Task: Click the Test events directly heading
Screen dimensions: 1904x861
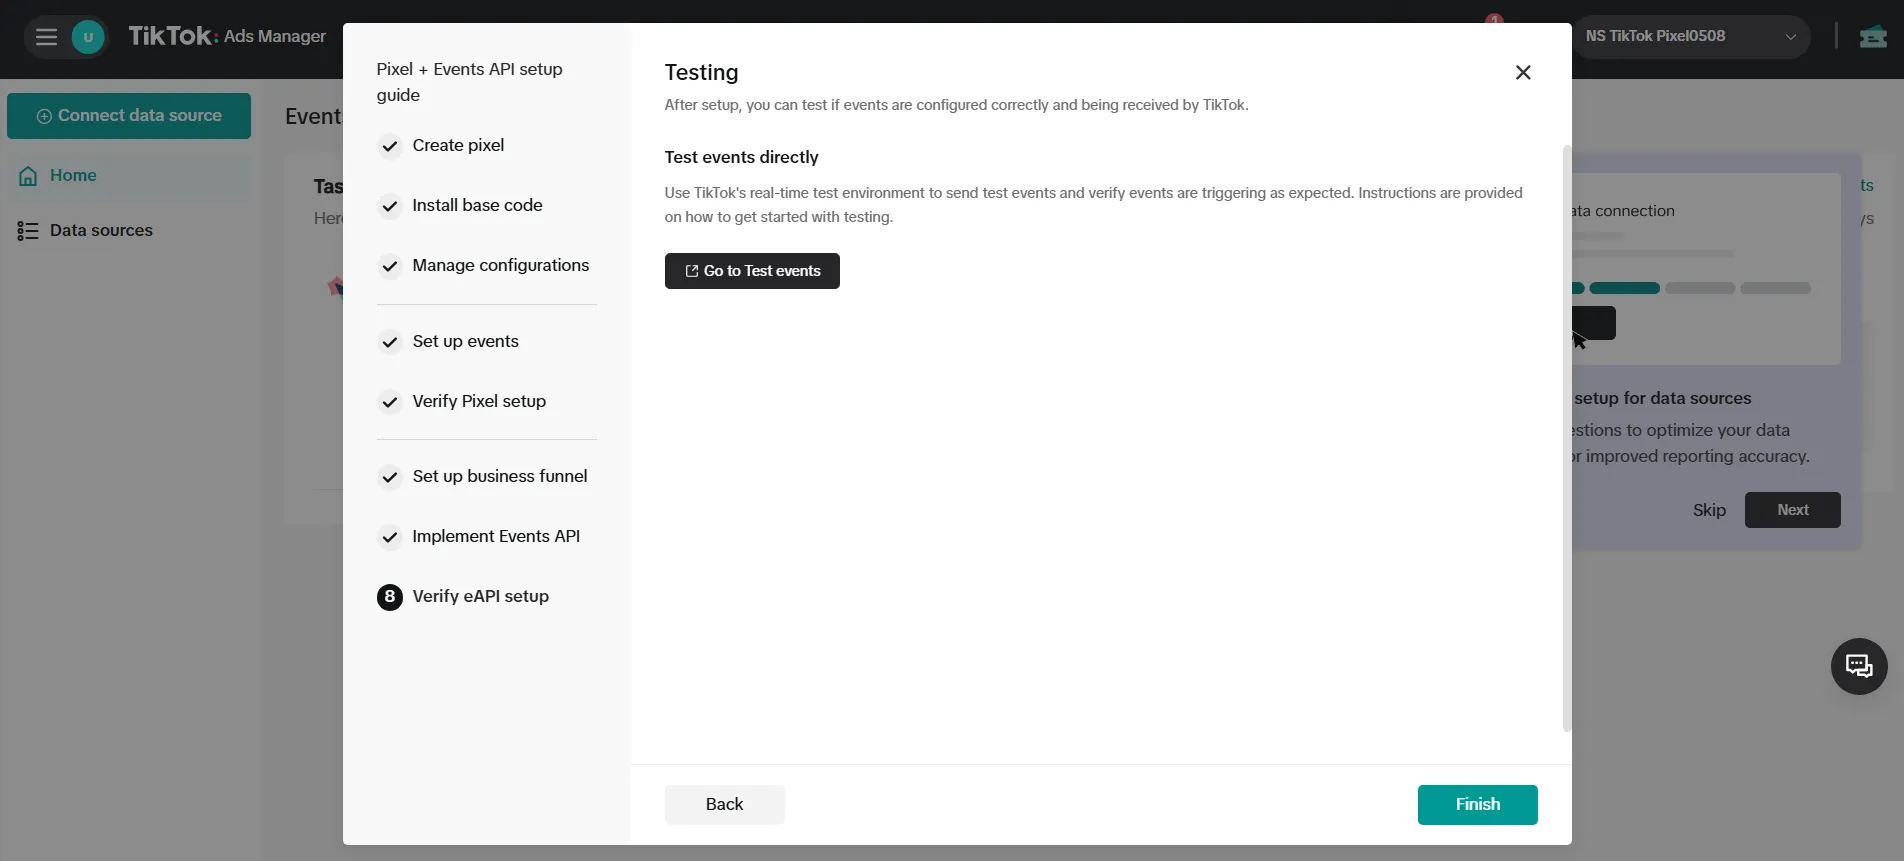Action: click(741, 157)
